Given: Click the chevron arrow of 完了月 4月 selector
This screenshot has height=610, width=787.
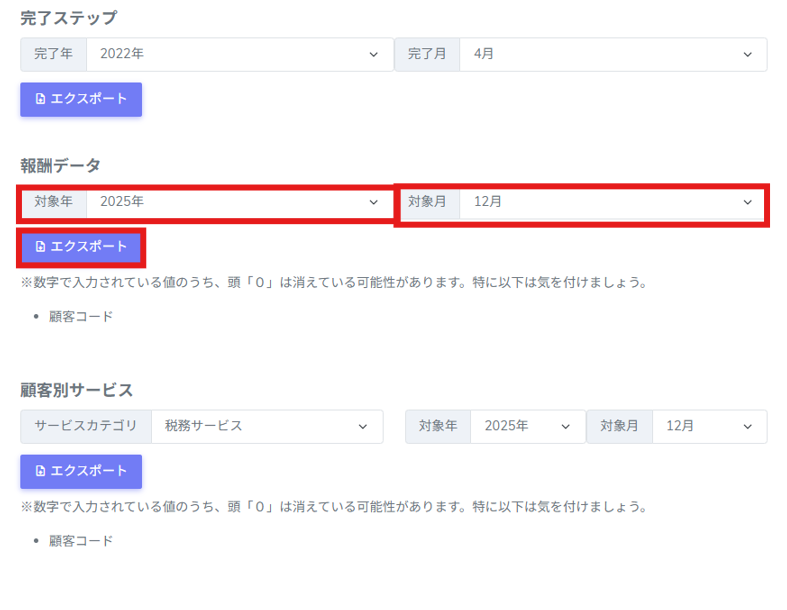Looking at the screenshot, I should click(747, 54).
